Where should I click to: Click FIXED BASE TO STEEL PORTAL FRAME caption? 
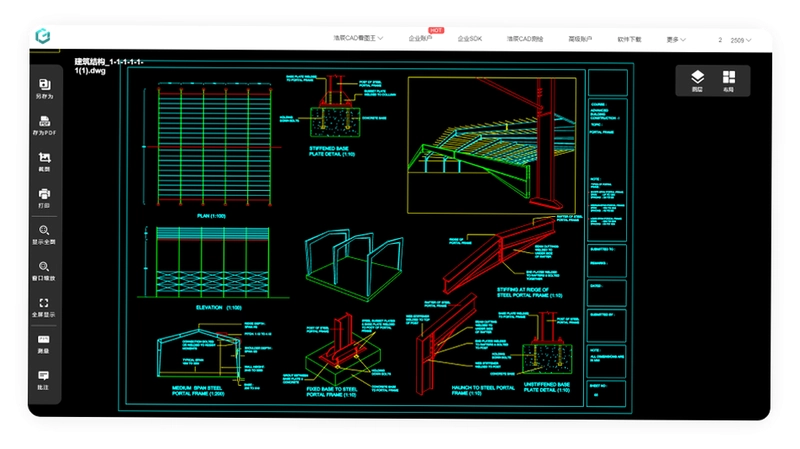332,392
